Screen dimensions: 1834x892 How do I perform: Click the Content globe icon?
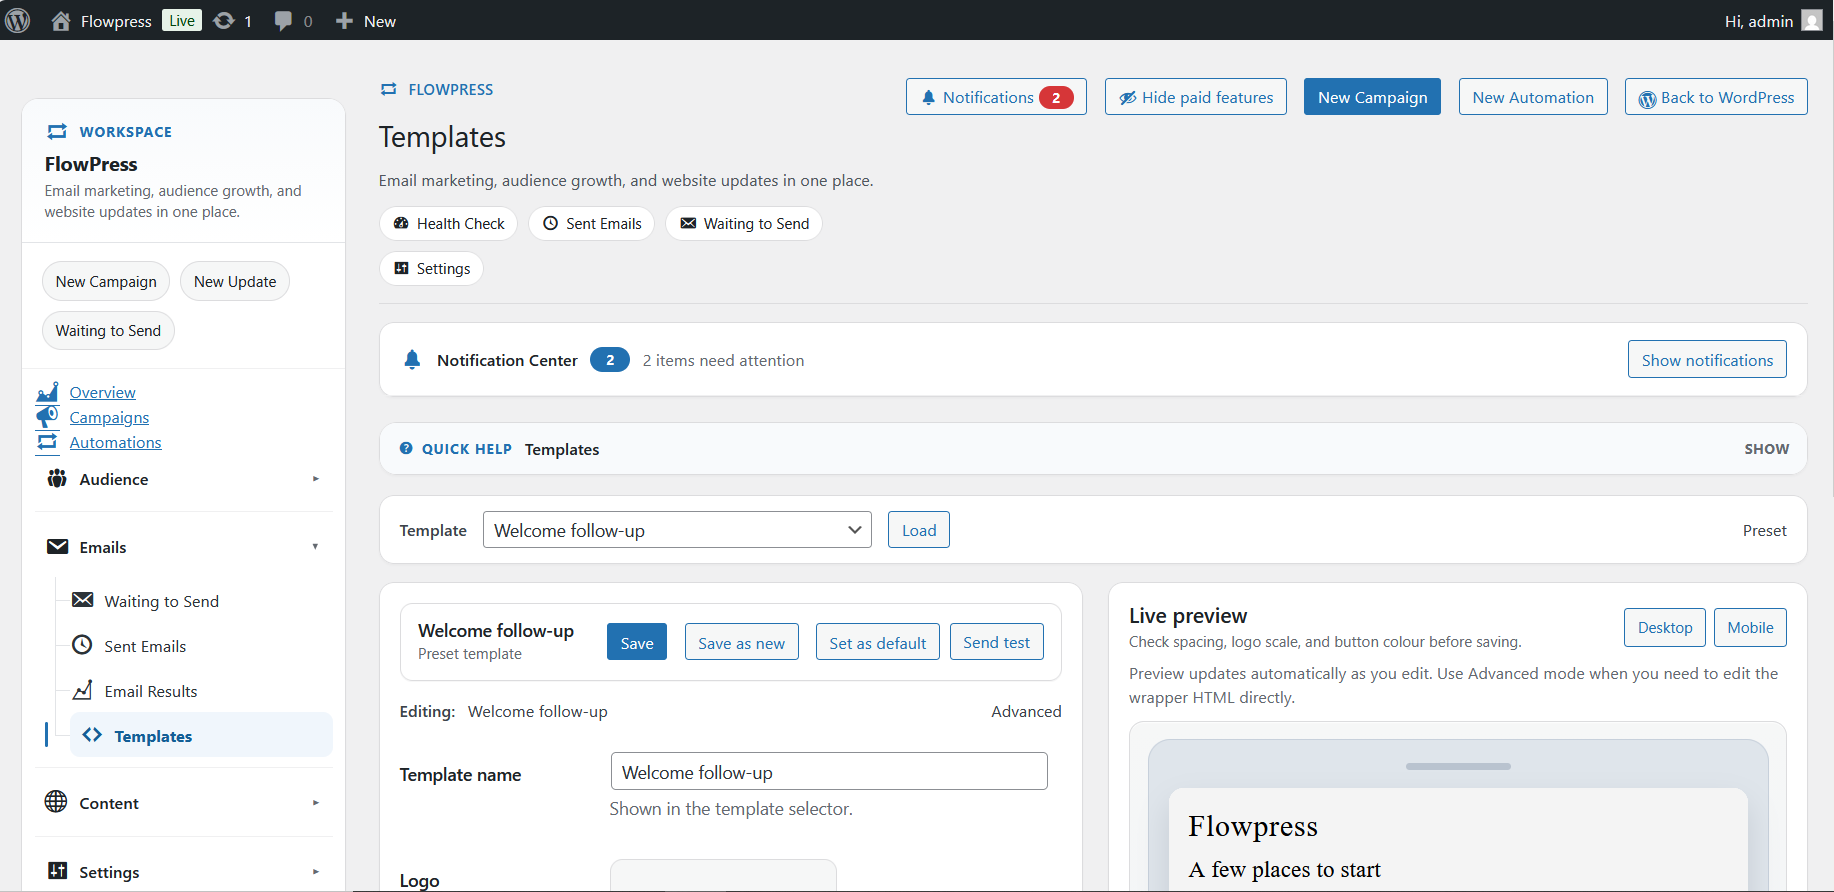[x=56, y=802]
